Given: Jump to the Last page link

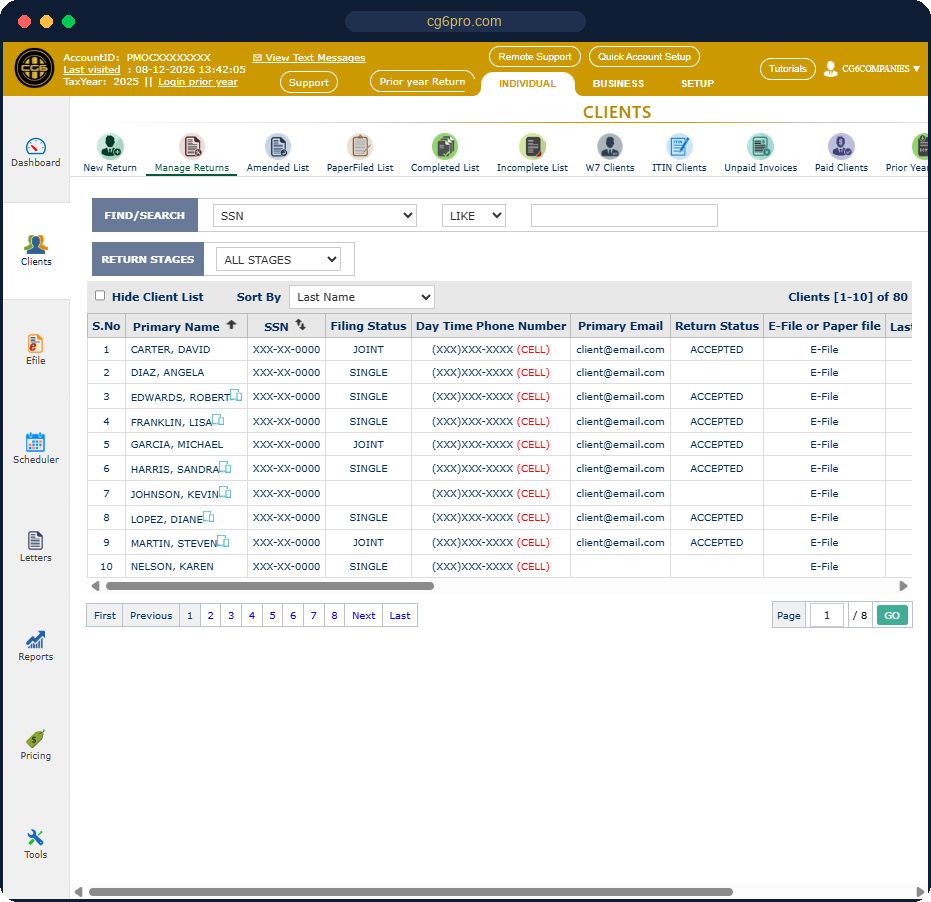Looking at the screenshot, I should tap(400, 616).
